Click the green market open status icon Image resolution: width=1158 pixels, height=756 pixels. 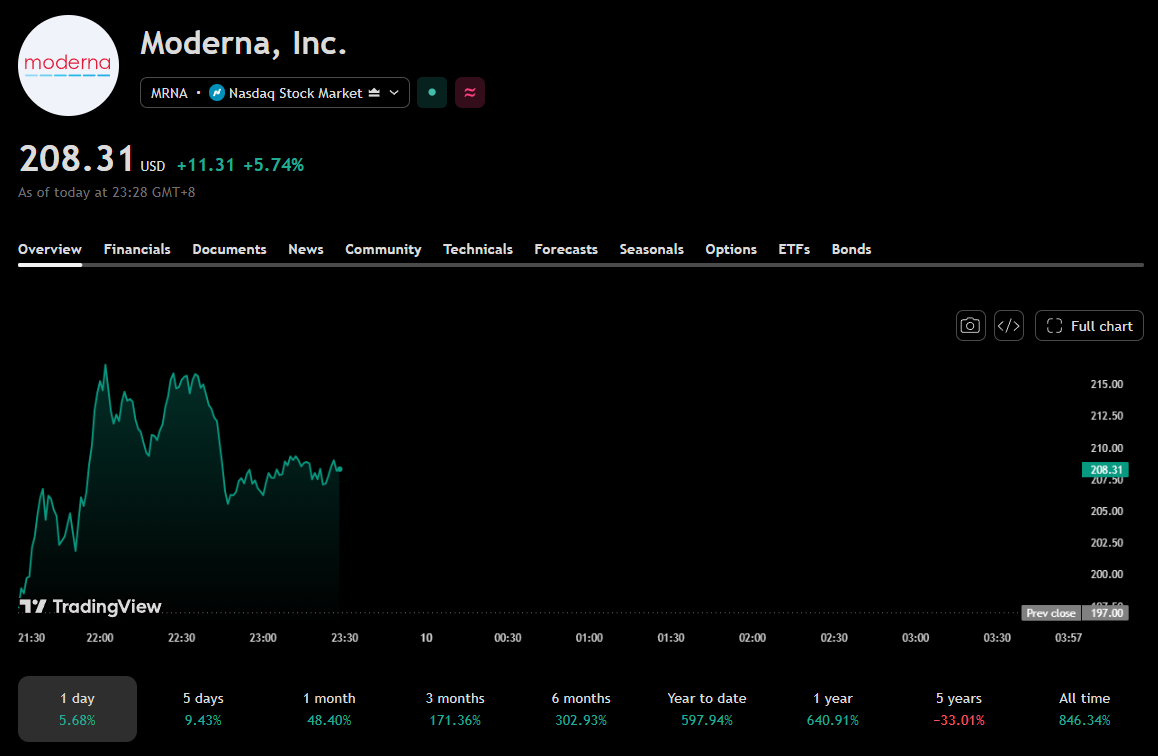click(432, 93)
